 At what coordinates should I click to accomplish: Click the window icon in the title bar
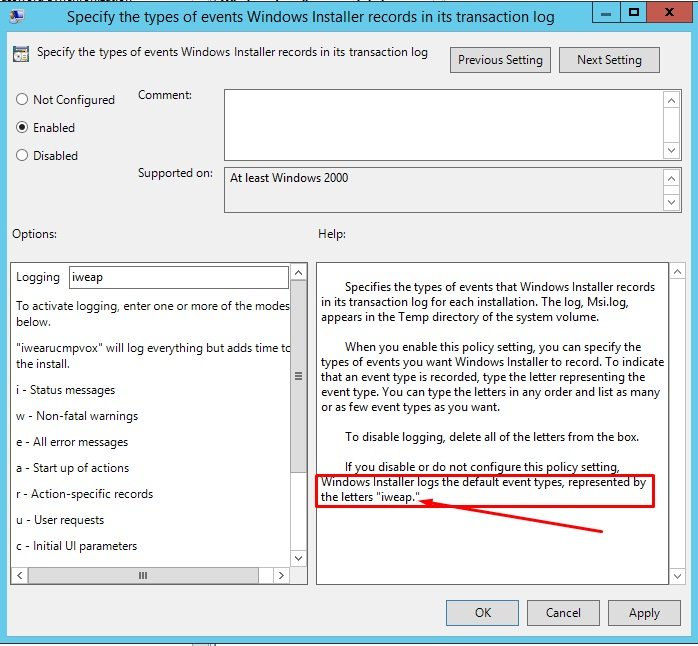[x=17, y=16]
